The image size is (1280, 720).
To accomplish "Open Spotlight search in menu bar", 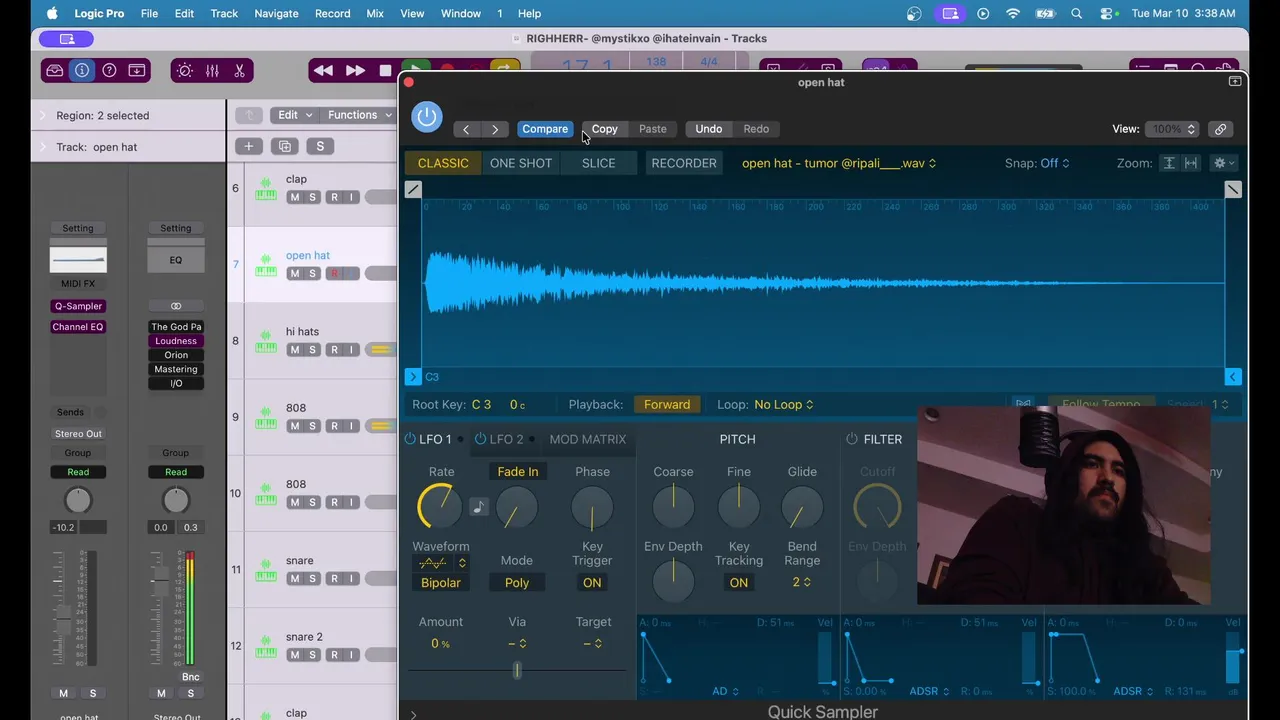I will [x=1076, y=14].
